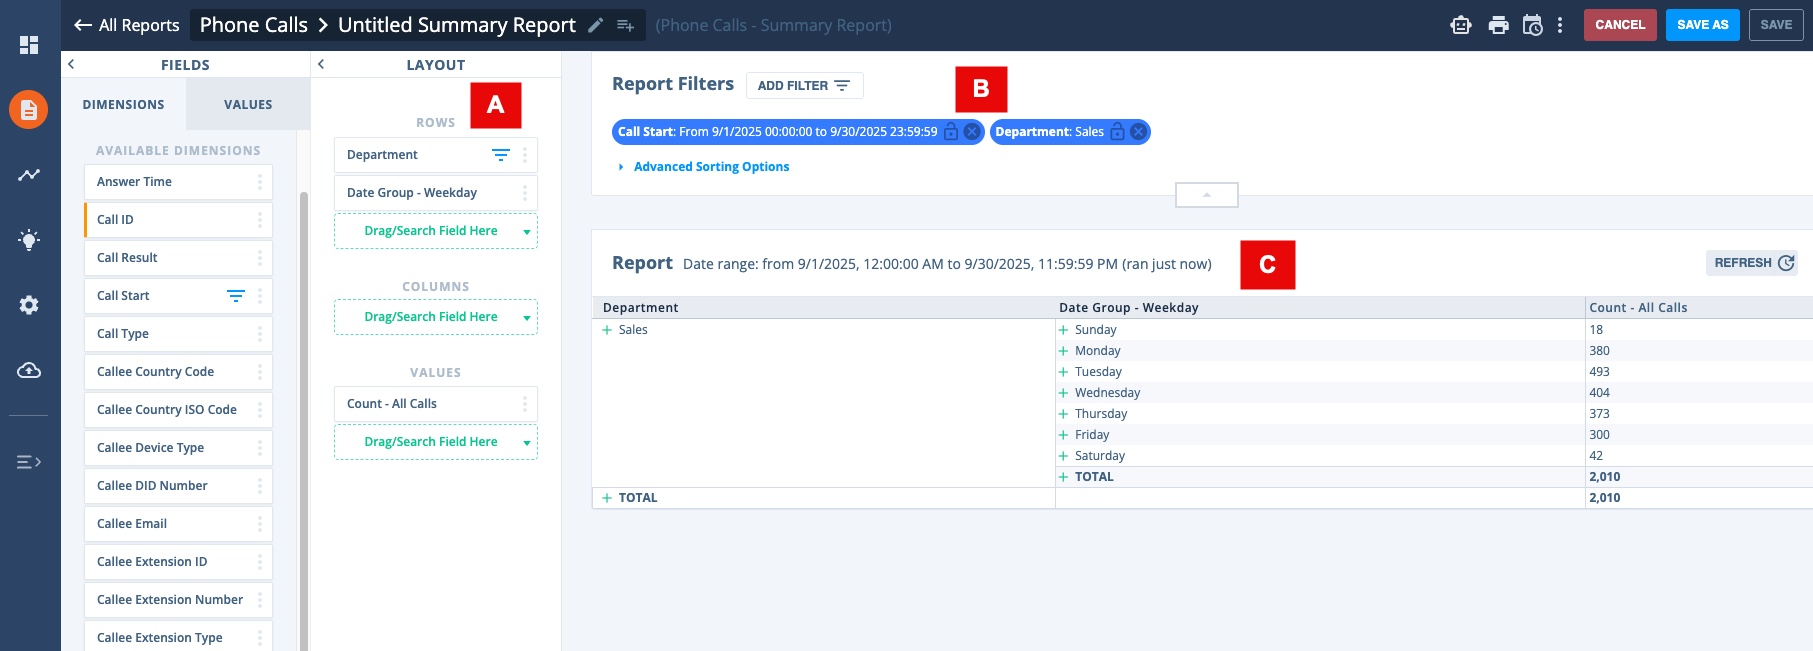The height and width of the screenshot is (651, 1813).
Task: Open the Rows Drag/Search Field dropdown
Action: [x=527, y=232]
